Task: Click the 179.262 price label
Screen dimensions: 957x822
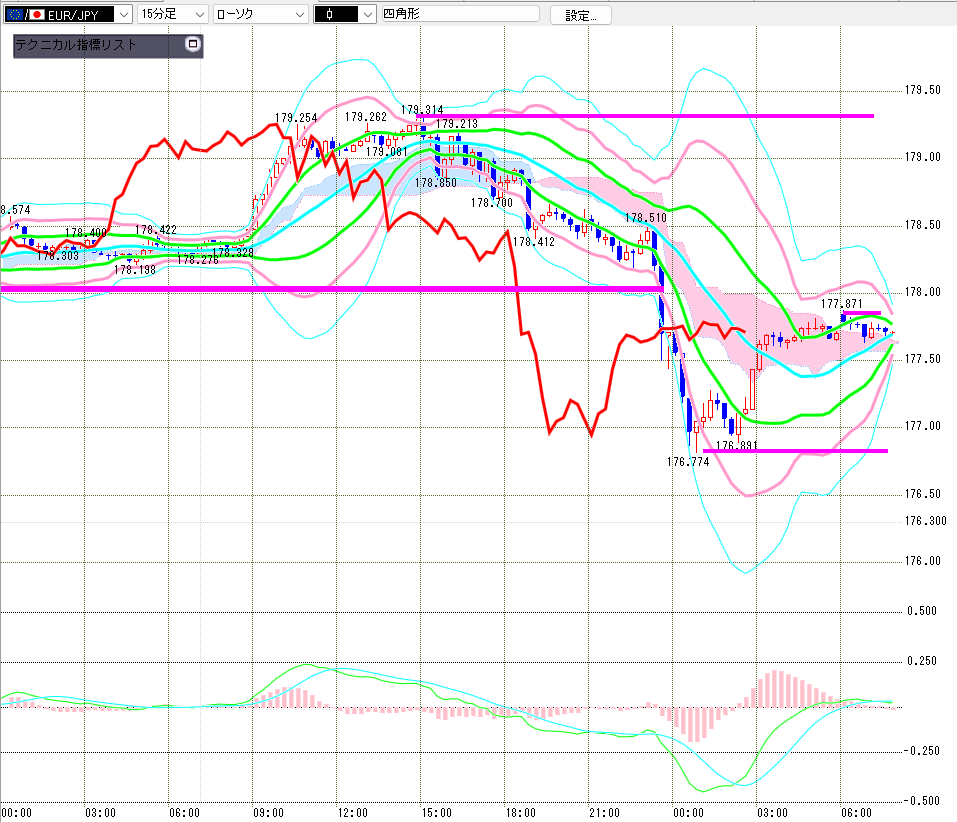Action: click(x=366, y=117)
